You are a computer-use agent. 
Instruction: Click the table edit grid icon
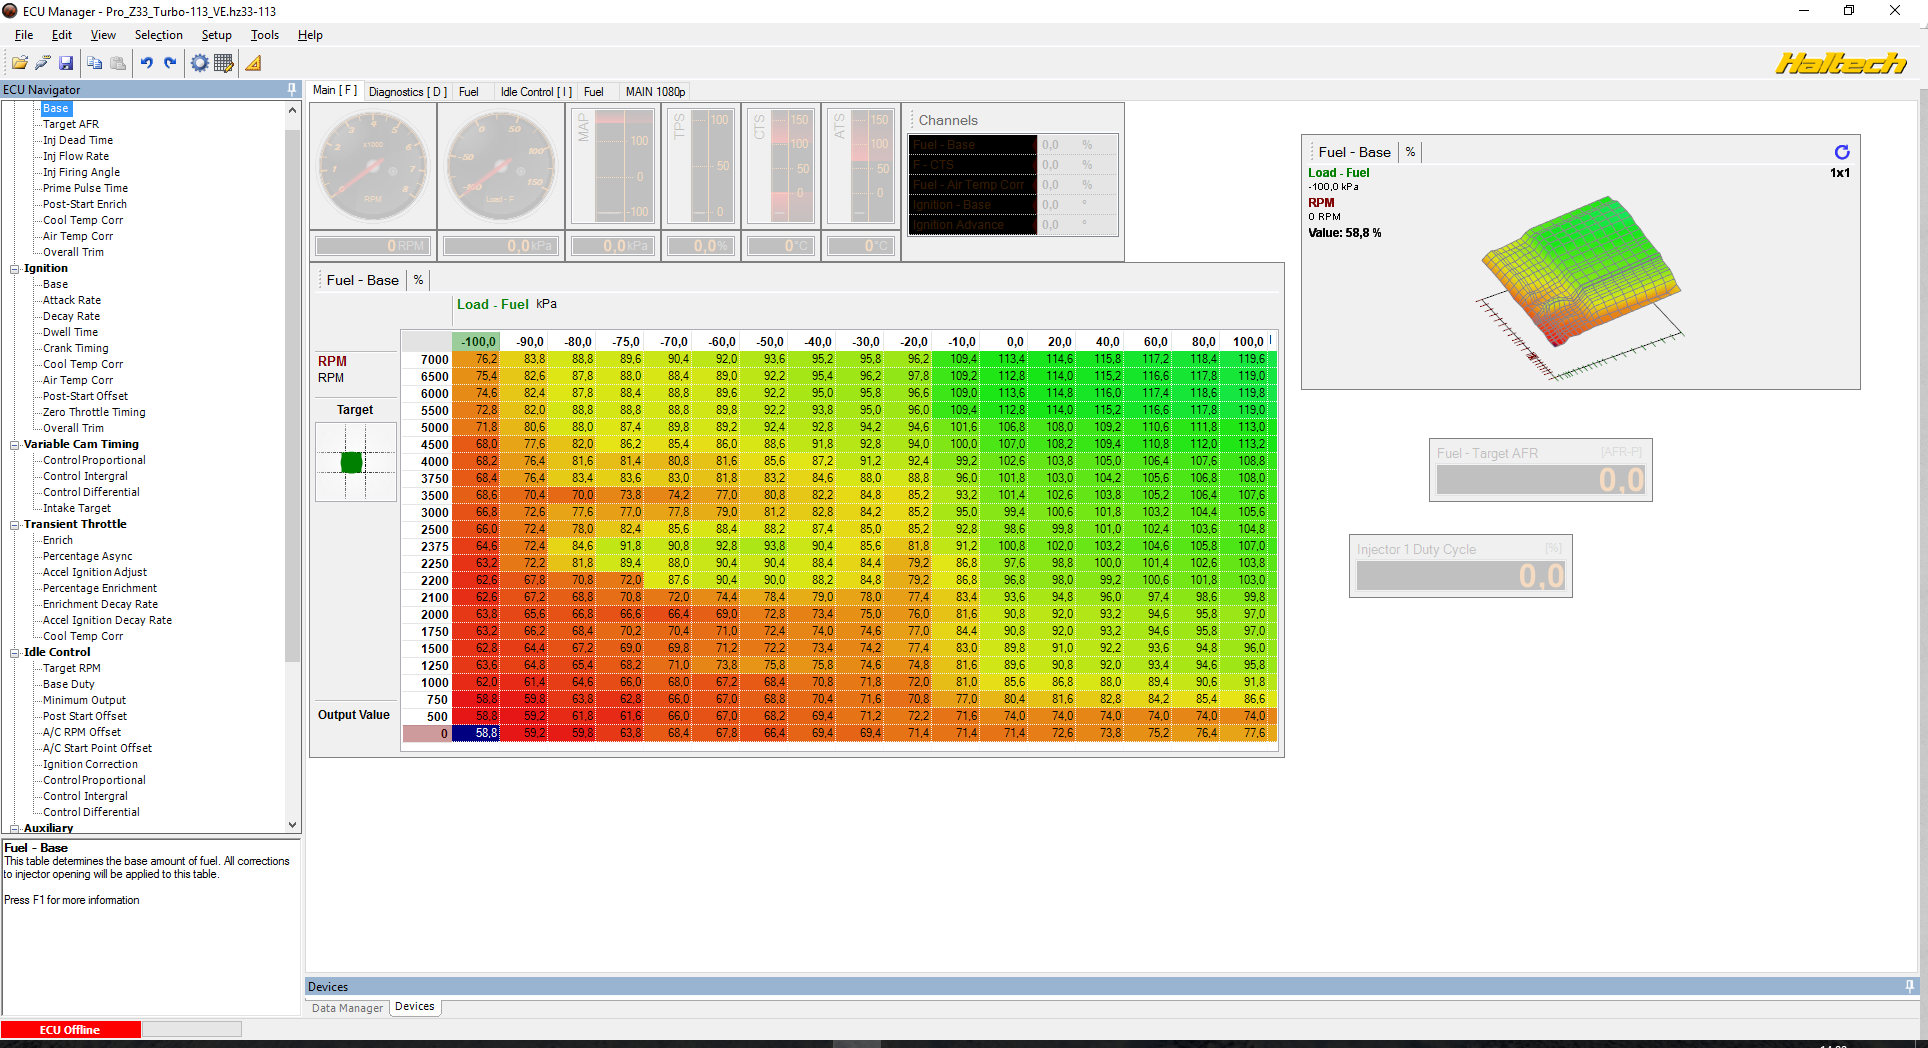[x=224, y=63]
